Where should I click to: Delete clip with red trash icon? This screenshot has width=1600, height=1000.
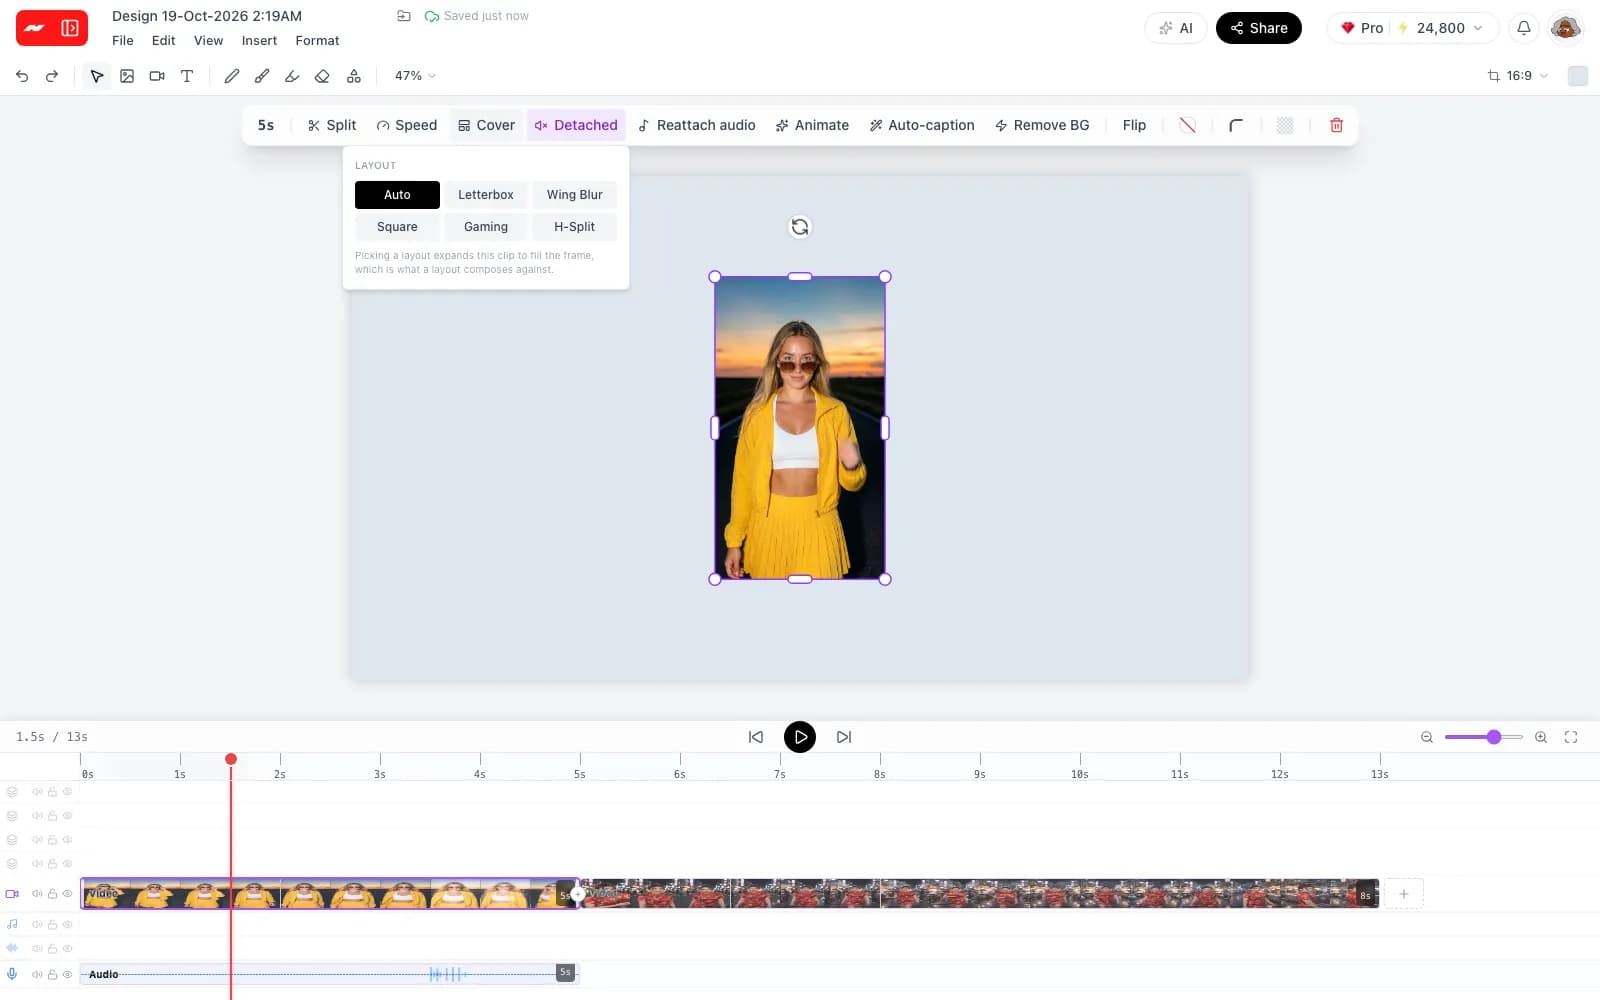tap(1336, 125)
